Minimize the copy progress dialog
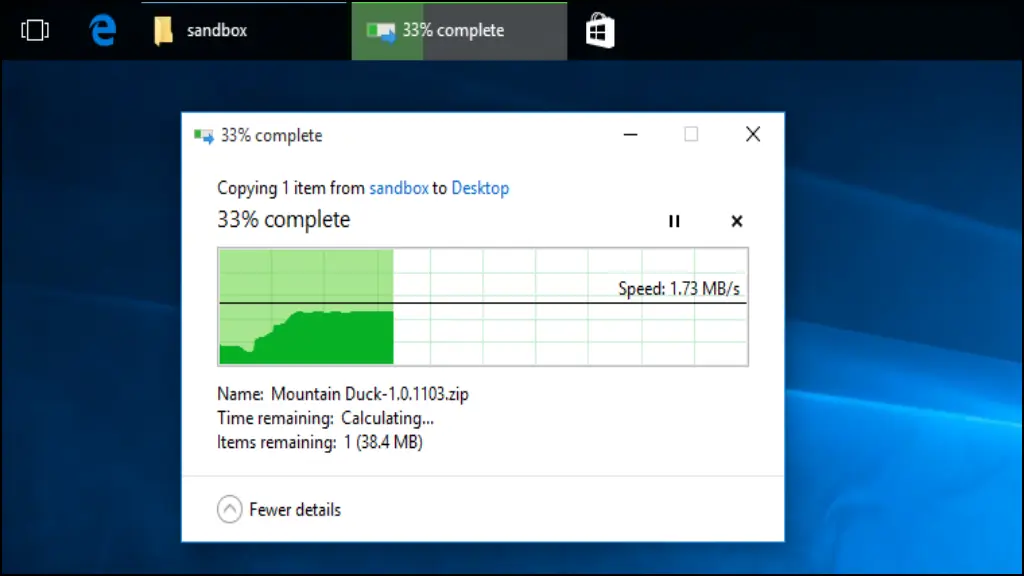The height and width of the screenshot is (576, 1024). [x=630, y=135]
